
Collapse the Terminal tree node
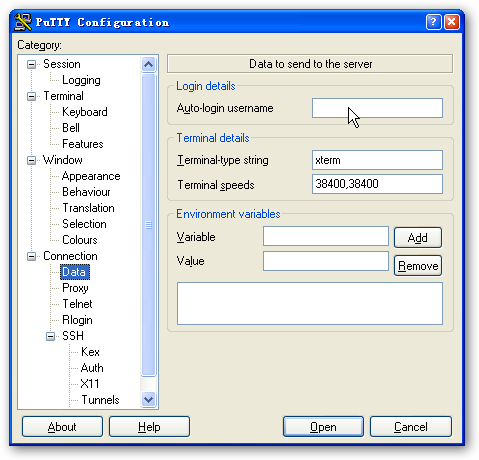click(31, 96)
